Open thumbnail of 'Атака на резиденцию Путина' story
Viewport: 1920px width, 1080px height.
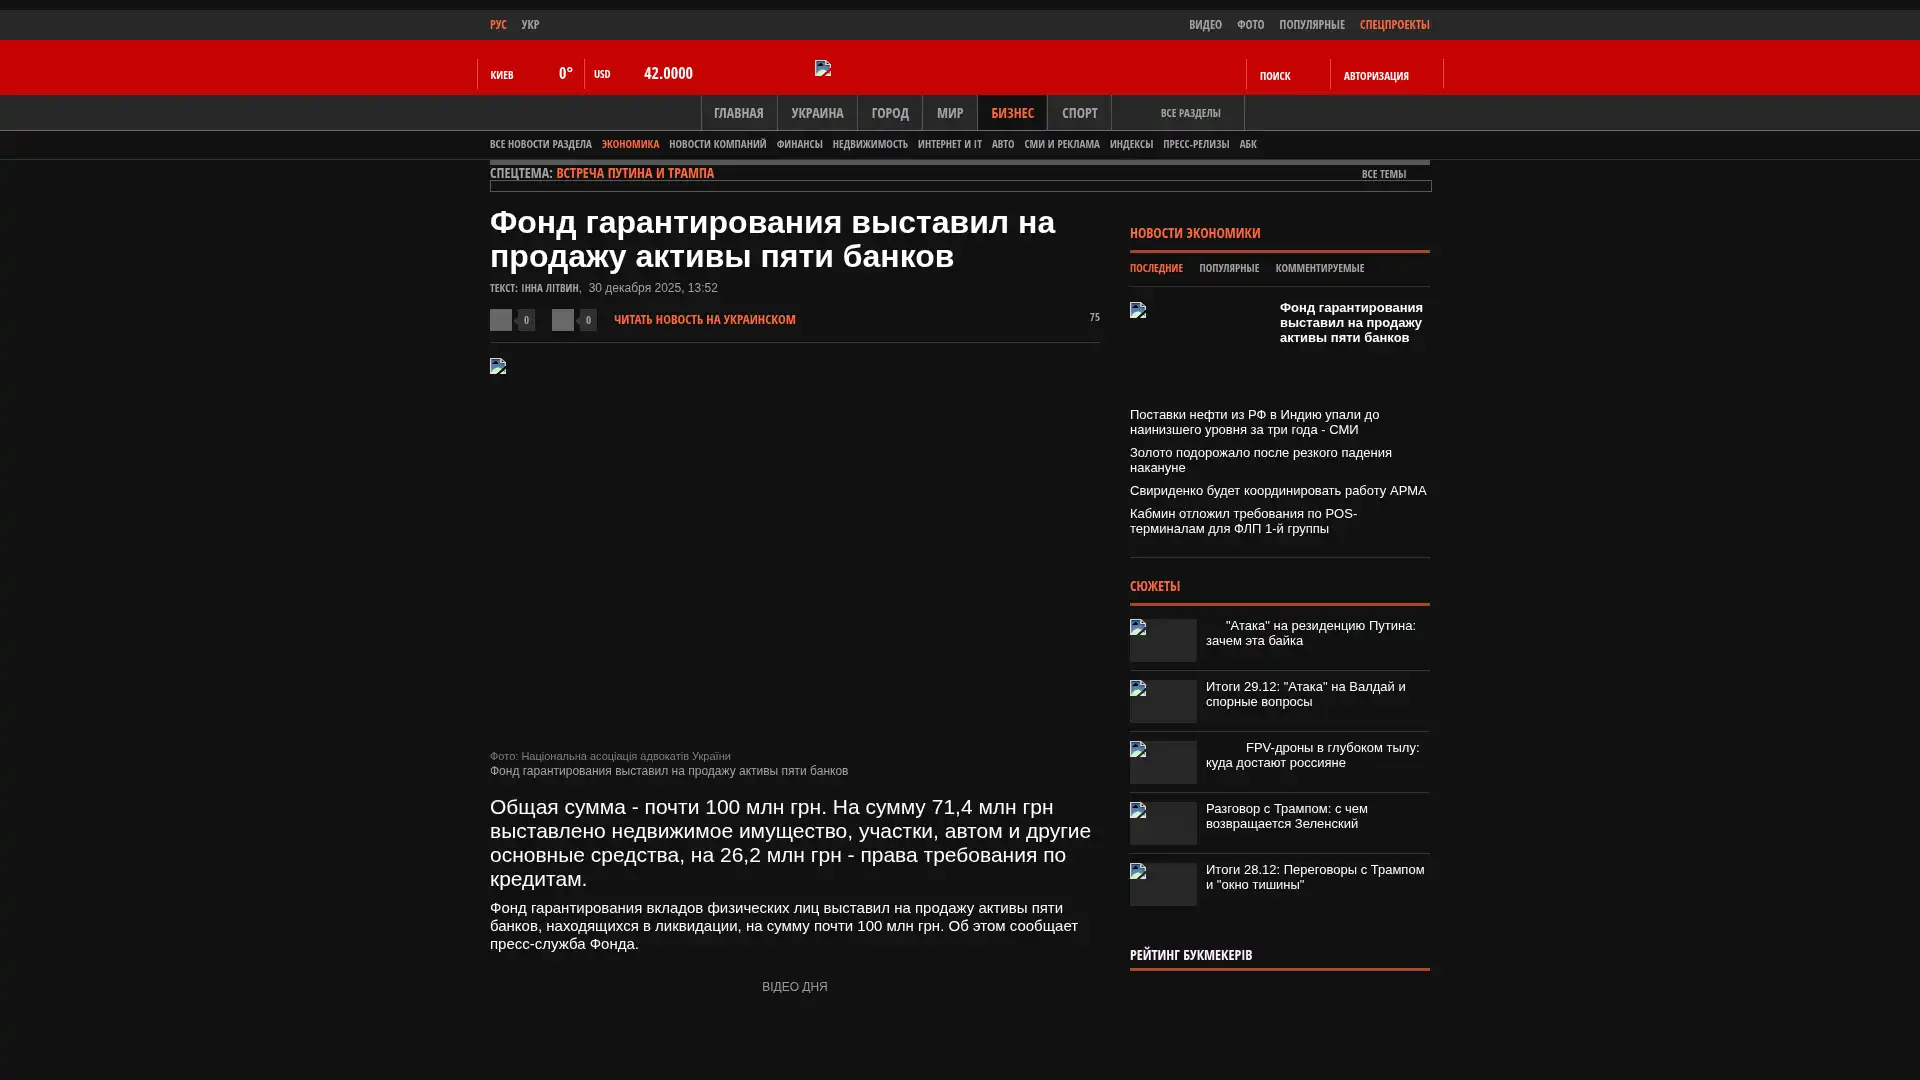coord(1163,640)
